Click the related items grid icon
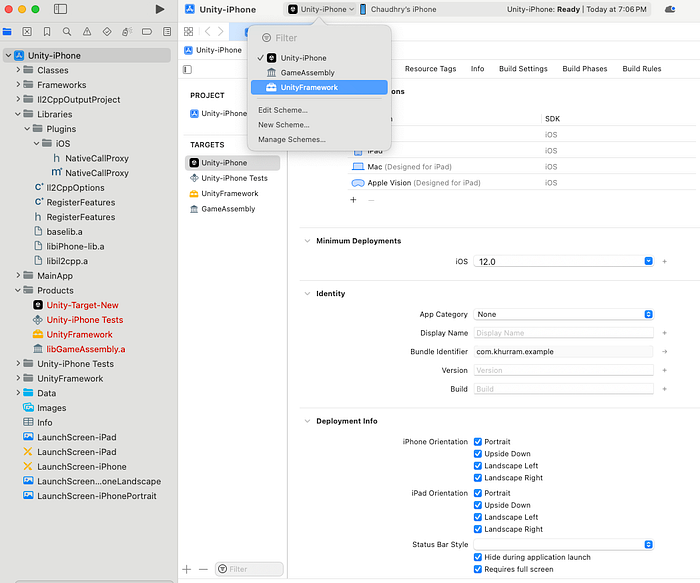This screenshot has width=700, height=583. pos(188,31)
